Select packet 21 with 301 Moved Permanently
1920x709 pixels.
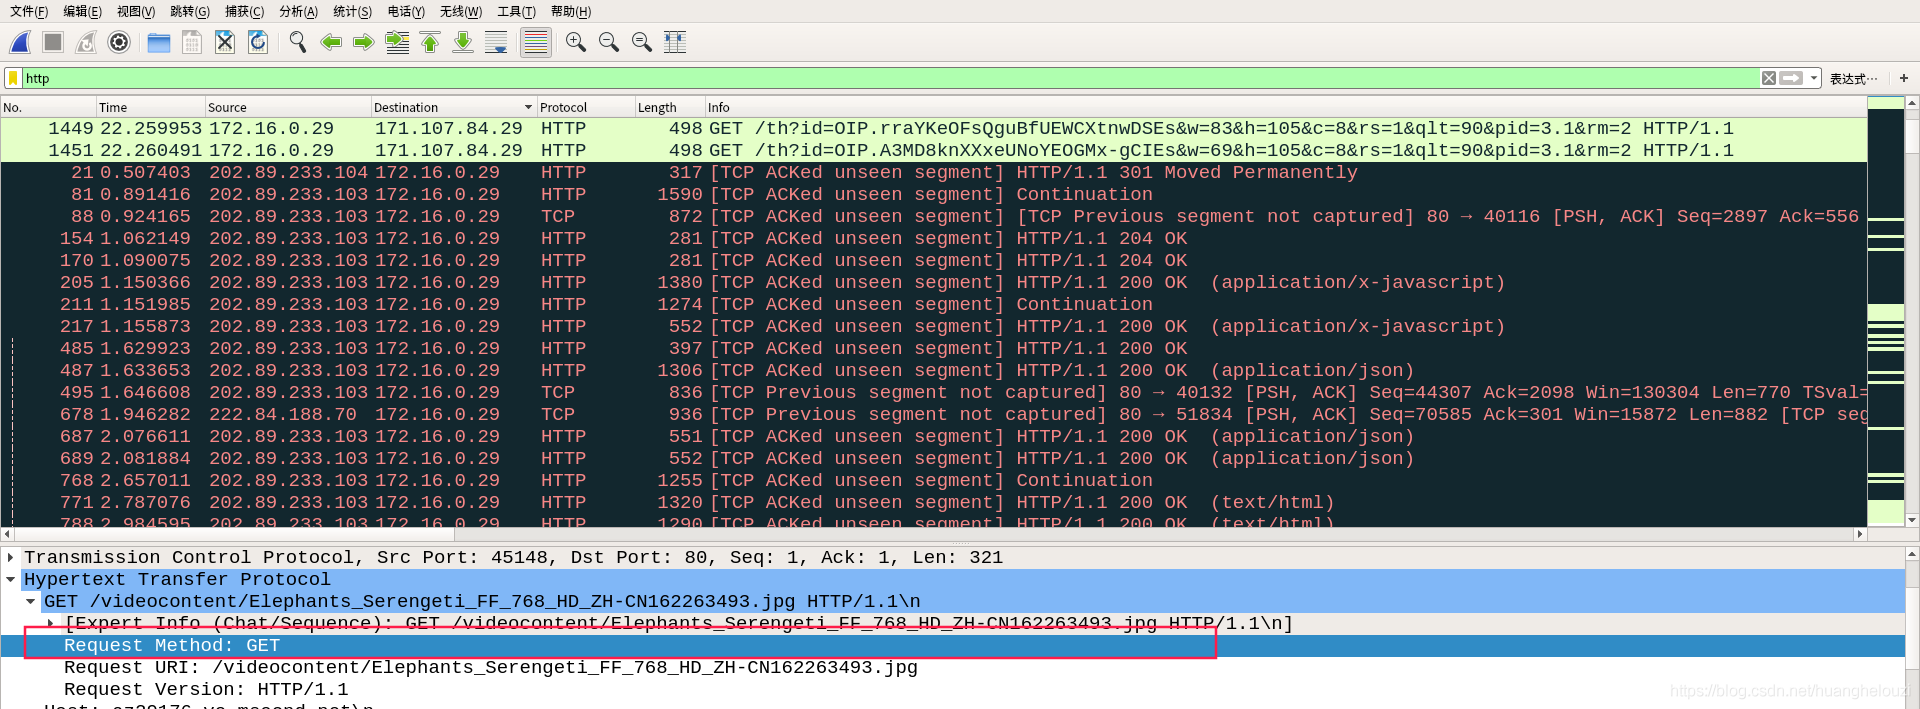(933, 173)
